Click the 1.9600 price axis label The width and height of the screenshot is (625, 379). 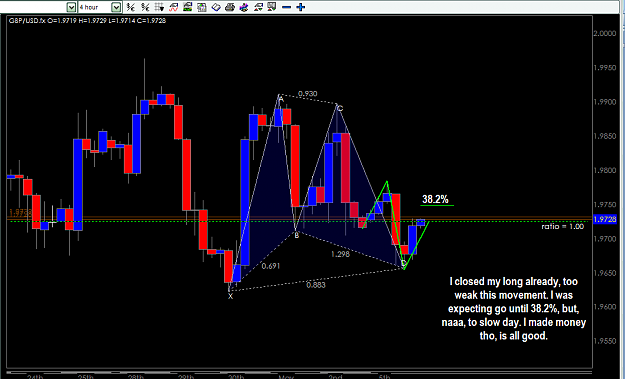pyautogui.click(x=605, y=307)
